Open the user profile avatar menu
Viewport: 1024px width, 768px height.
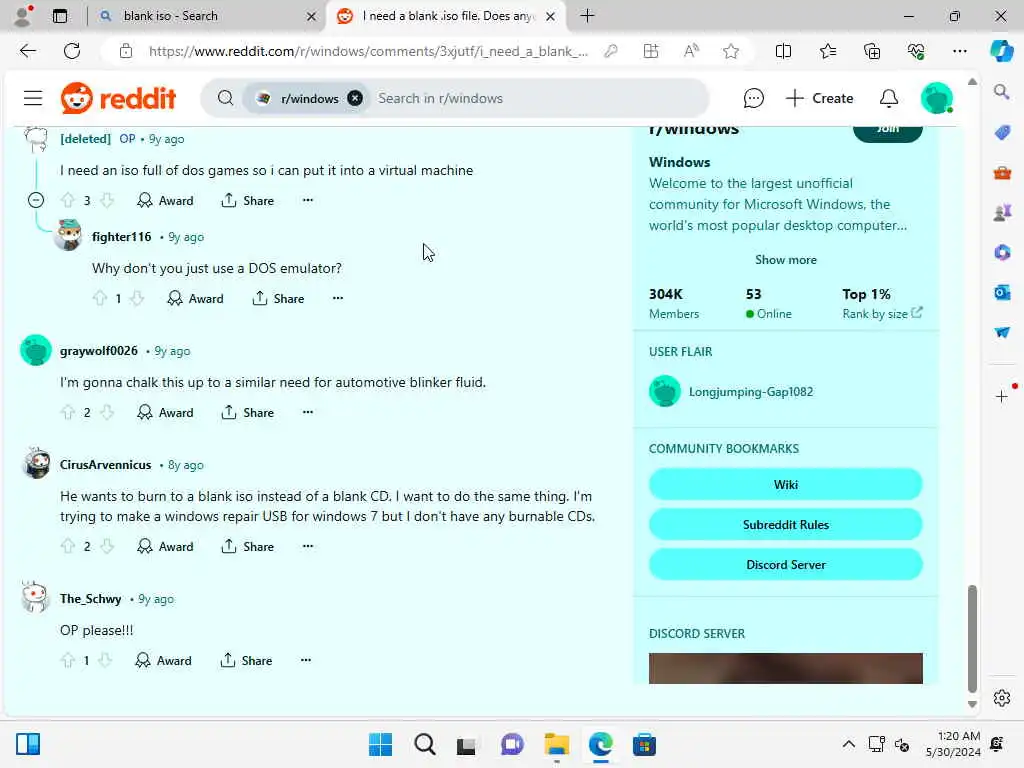pos(936,98)
